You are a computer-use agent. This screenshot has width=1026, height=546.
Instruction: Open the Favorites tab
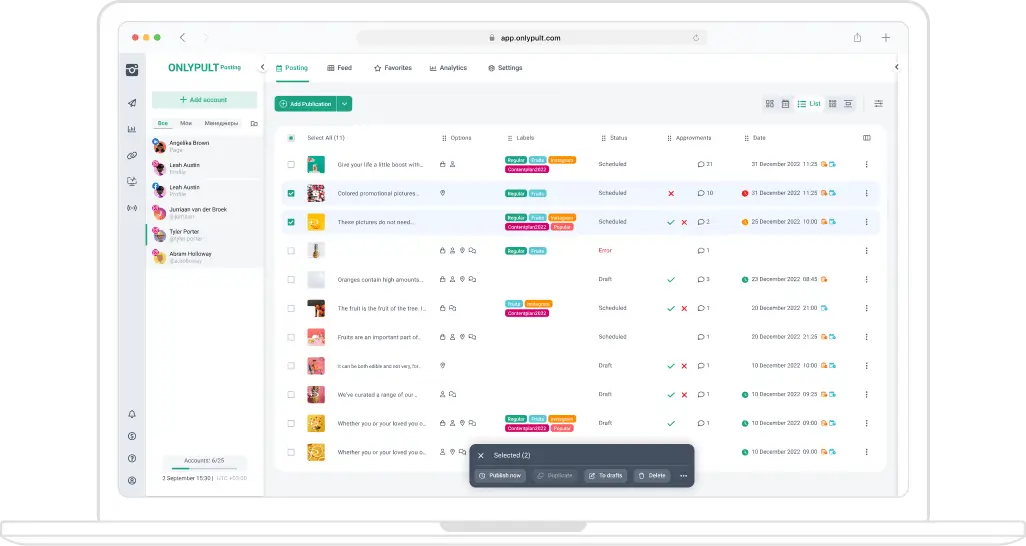392,68
